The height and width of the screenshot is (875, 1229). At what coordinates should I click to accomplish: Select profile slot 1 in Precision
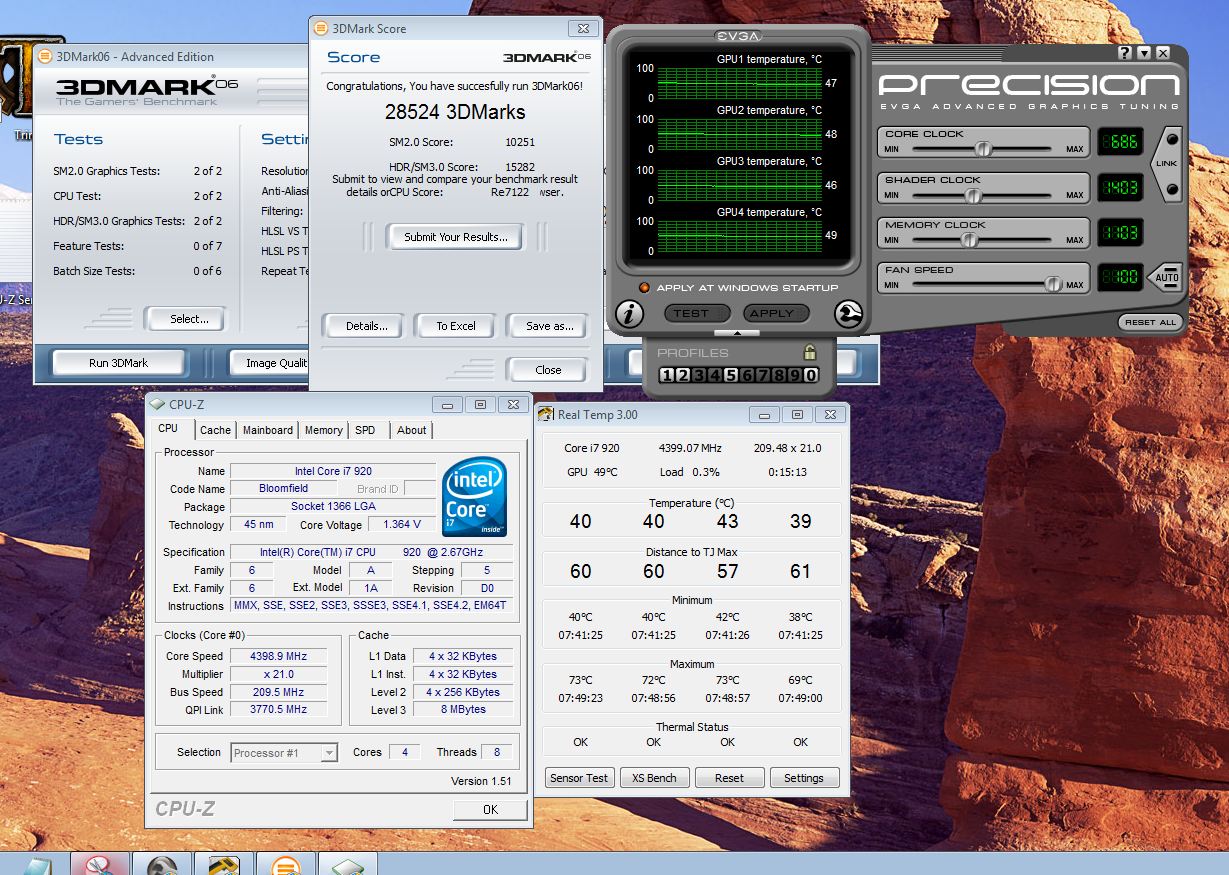point(668,375)
